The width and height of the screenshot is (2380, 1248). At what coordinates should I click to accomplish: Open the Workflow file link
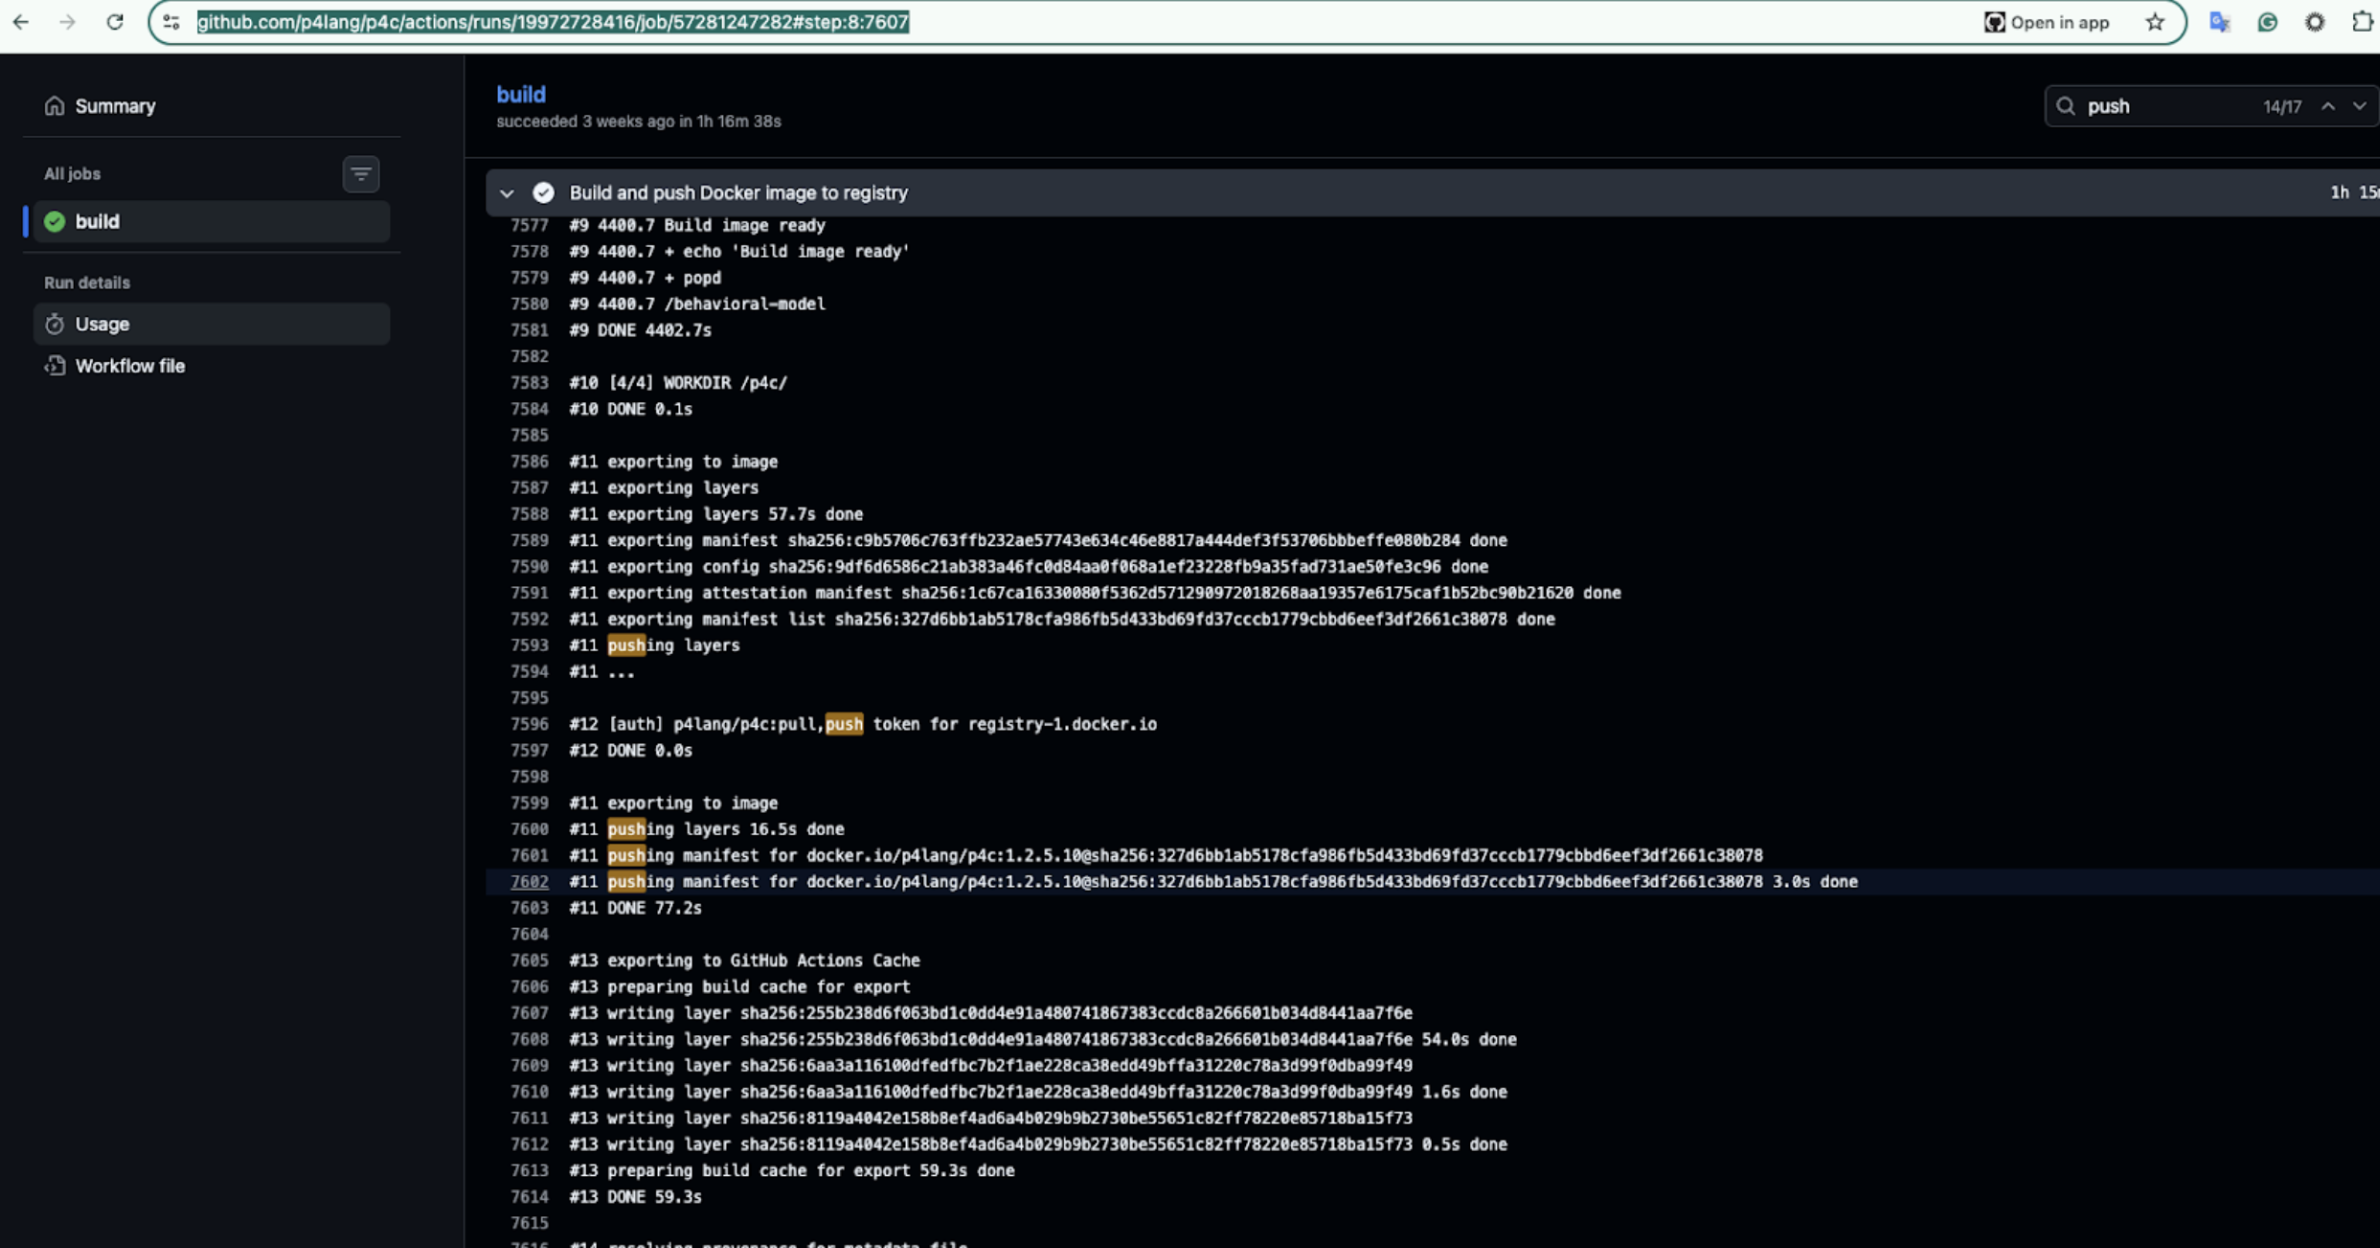click(x=129, y=366)
